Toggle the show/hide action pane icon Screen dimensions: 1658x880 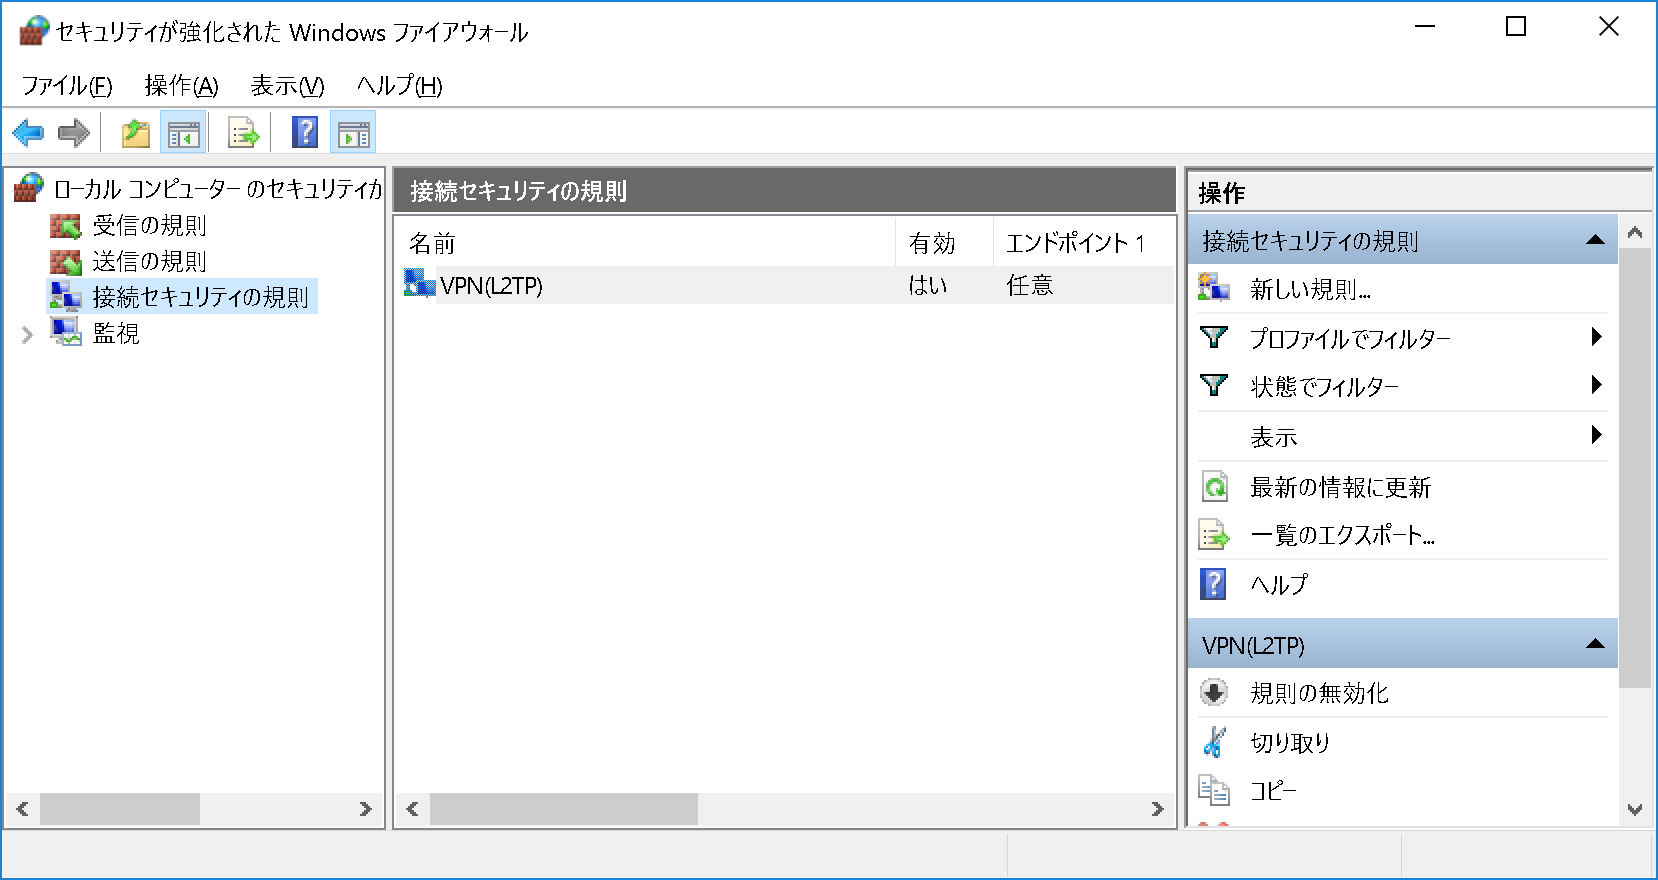[353, 133]
